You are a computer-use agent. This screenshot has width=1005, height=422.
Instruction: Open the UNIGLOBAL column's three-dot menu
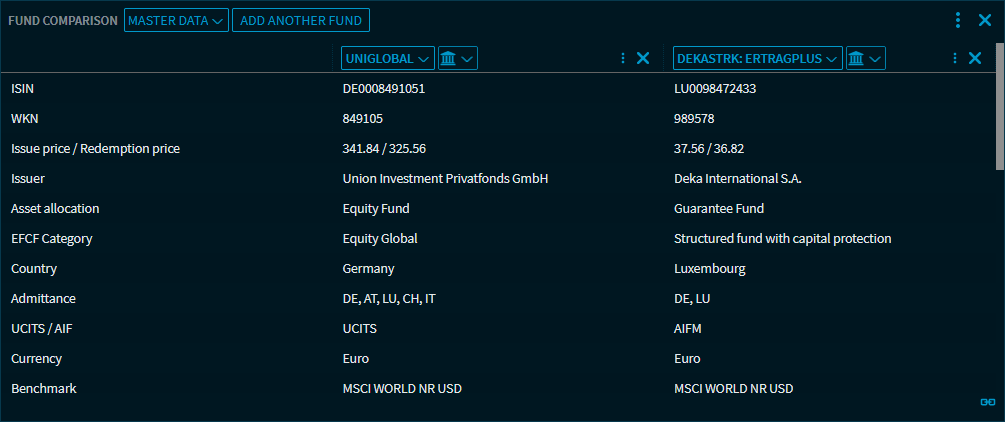coord(623,58)
